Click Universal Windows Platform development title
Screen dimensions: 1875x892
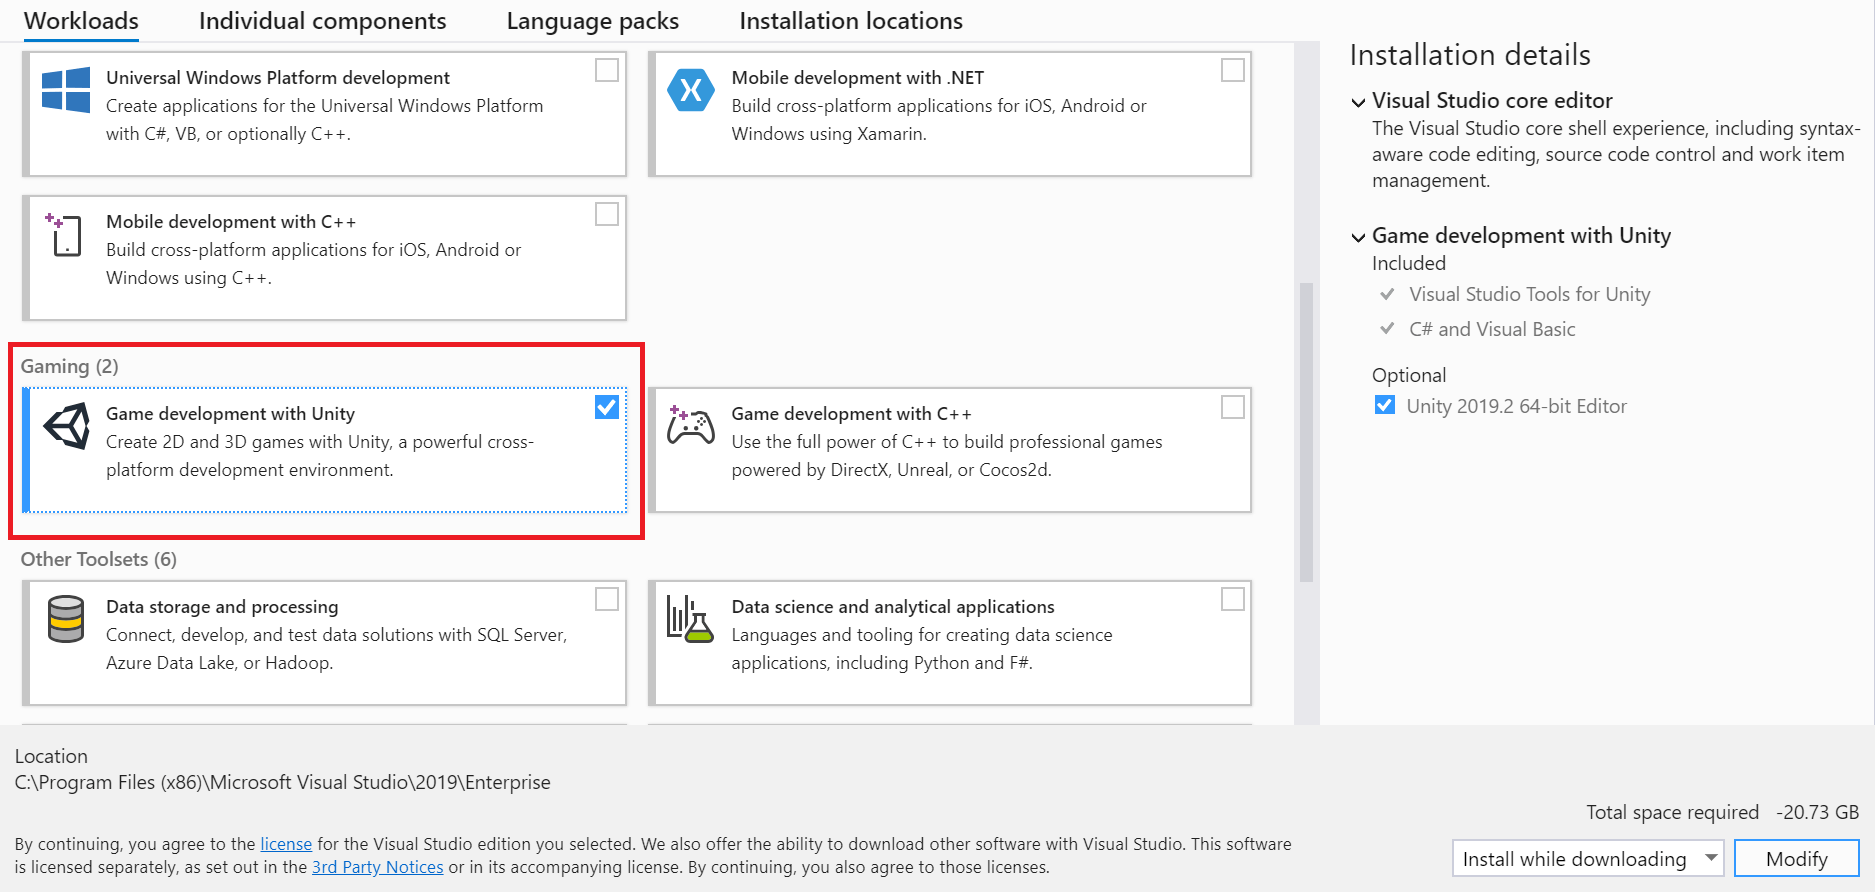(x=278, y=78)
